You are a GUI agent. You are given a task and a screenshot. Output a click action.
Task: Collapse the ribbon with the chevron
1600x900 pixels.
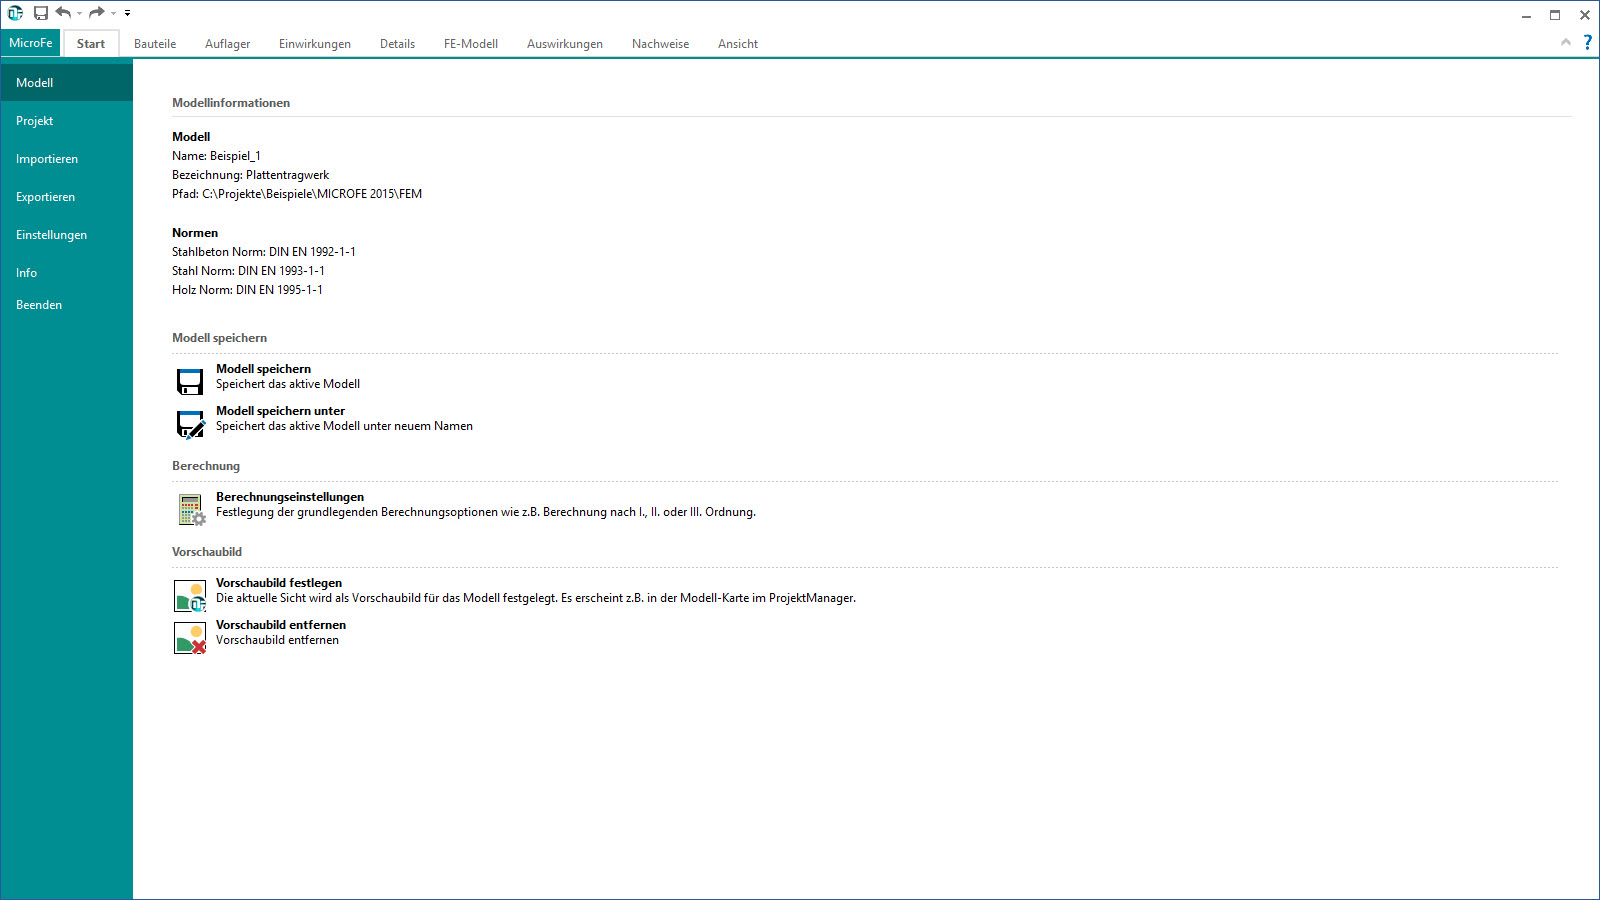pyautogui.click(x=1566, y=42)
